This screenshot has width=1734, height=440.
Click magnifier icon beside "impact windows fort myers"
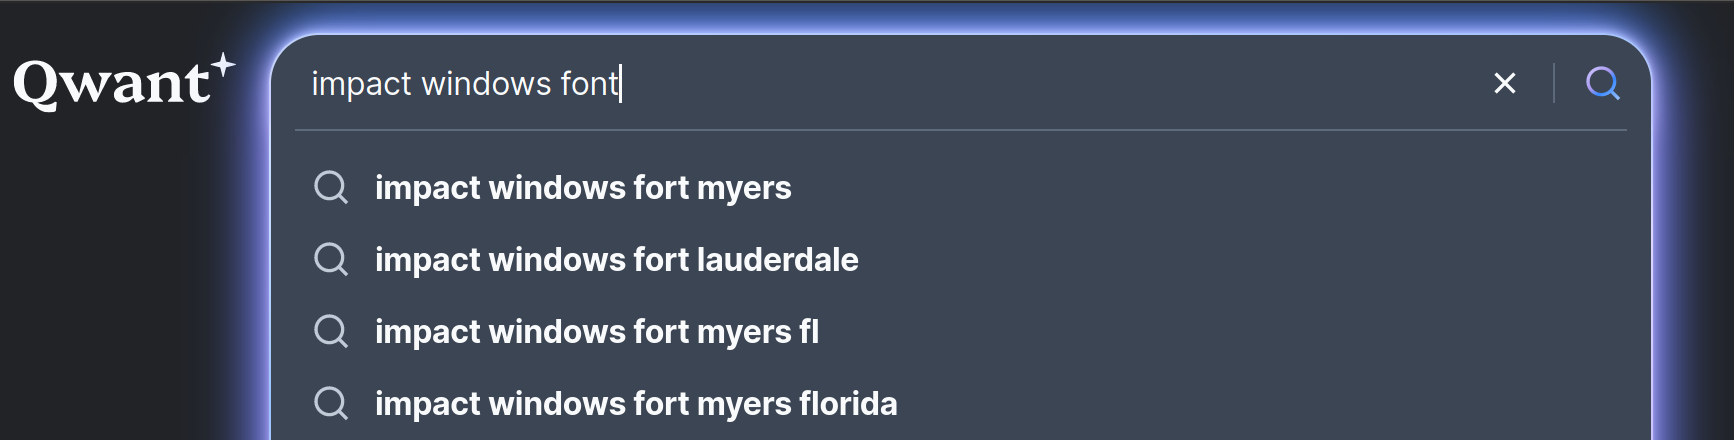coord(331,187)
